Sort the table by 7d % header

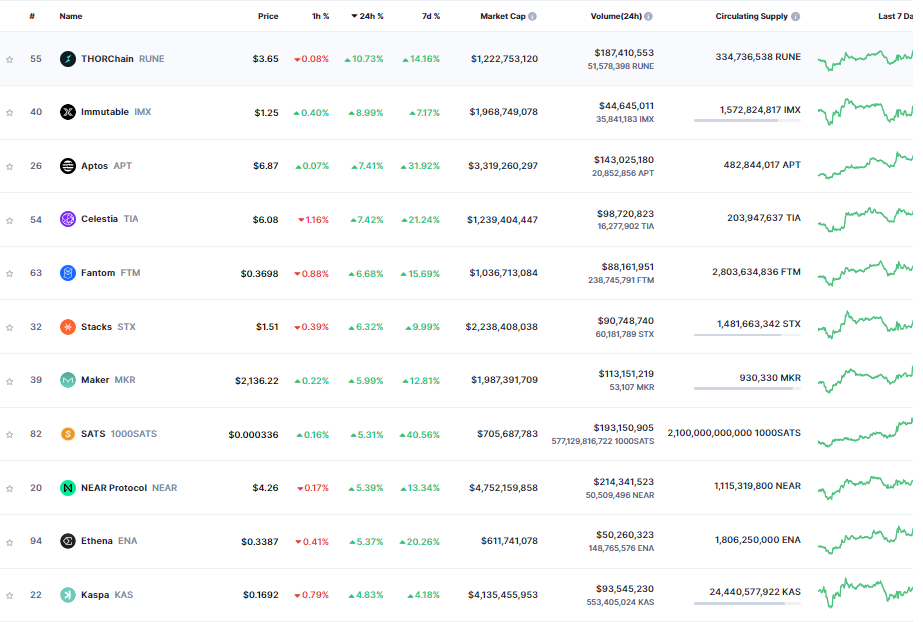[x=431, y=16]
